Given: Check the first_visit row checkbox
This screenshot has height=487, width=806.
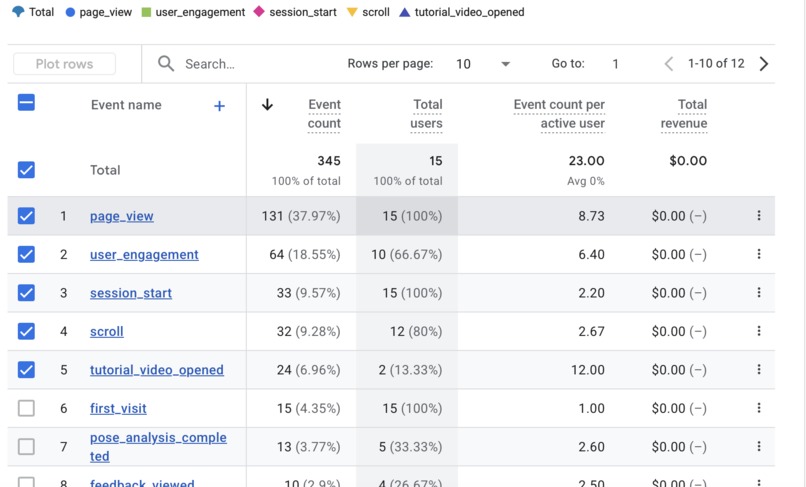Looking at the screenshot, I should point(26,408).
